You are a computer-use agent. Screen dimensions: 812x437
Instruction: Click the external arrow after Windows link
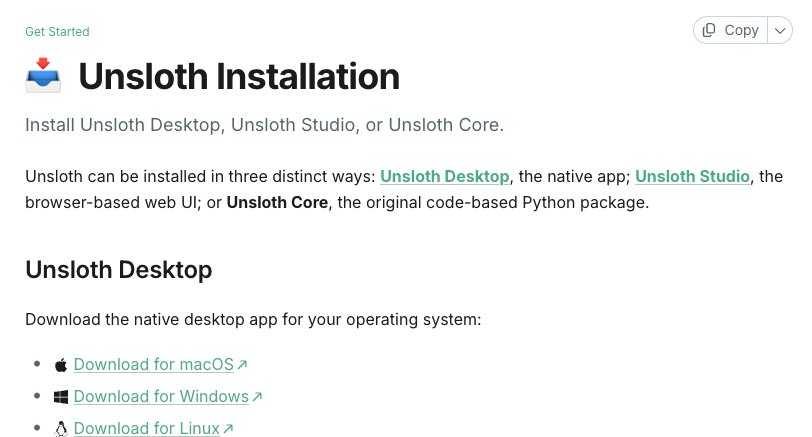point(257,397)
